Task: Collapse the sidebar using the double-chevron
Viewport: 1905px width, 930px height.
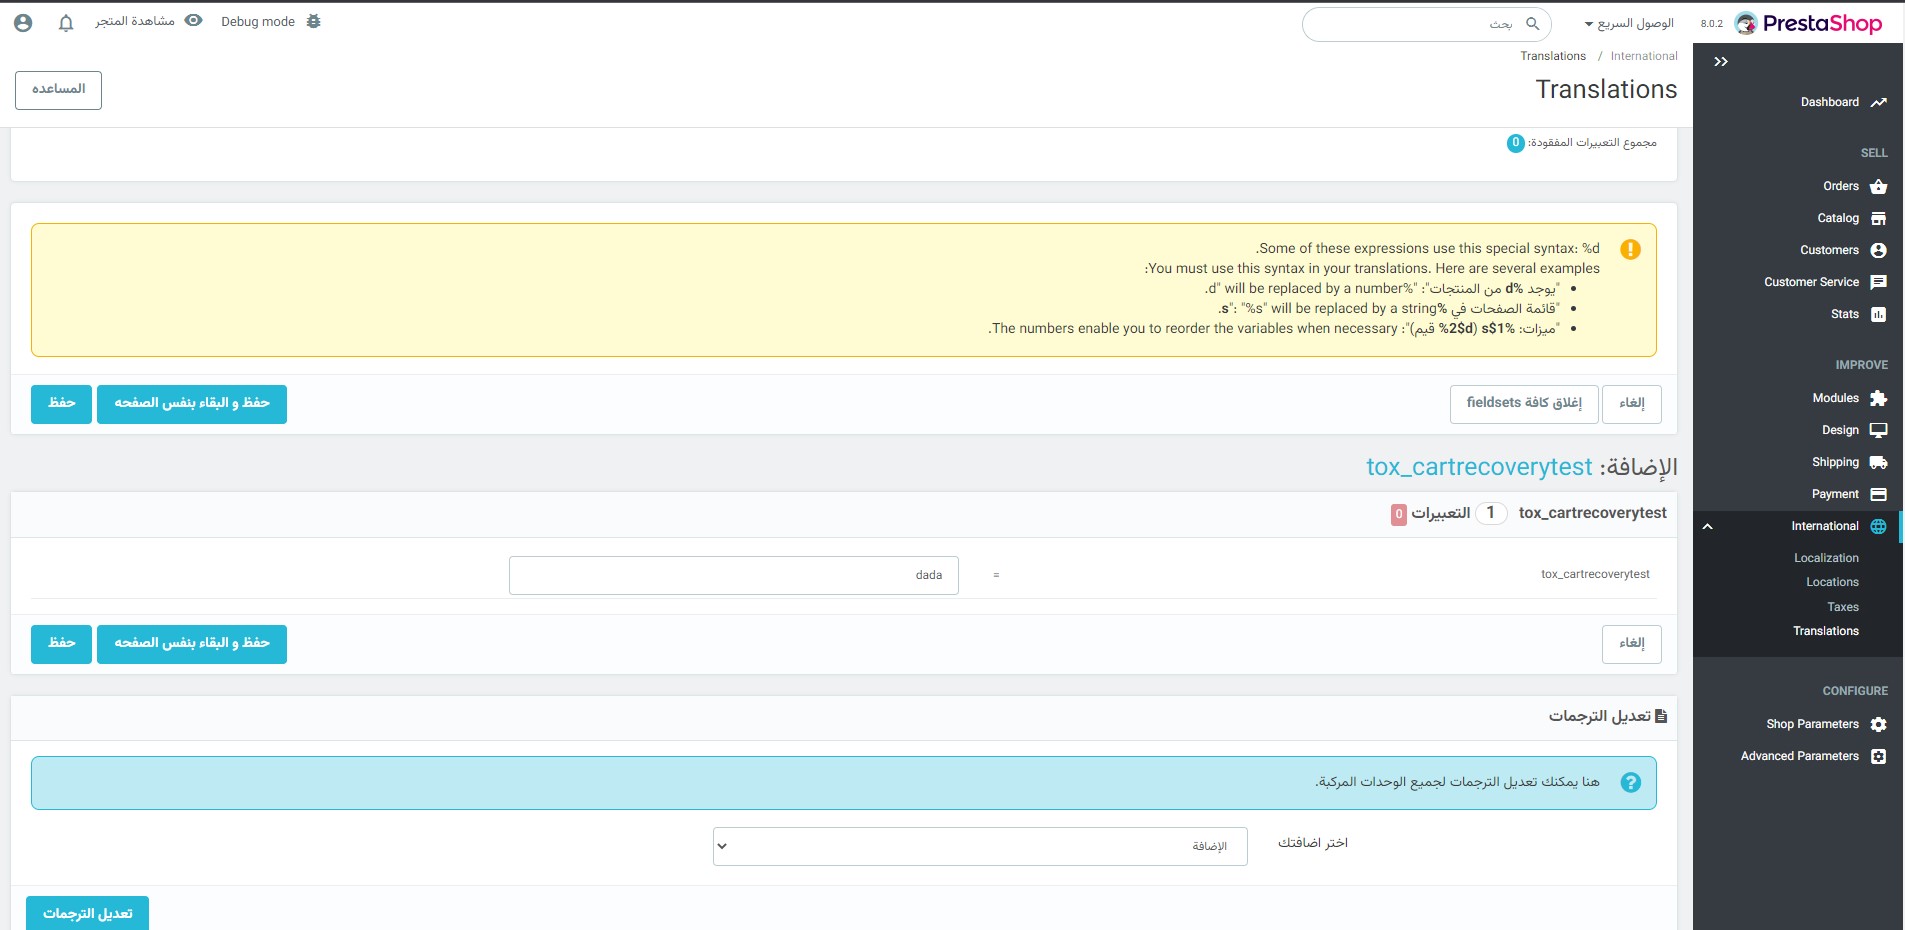Action: (1722, 61)
